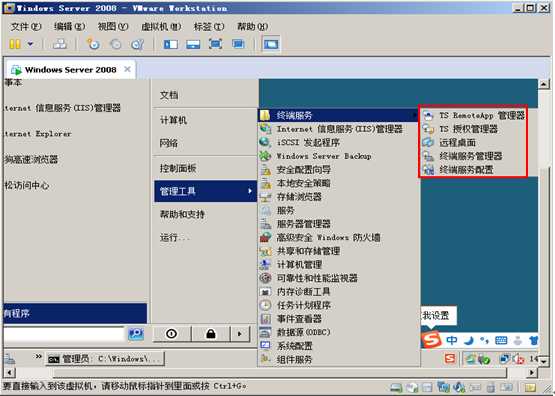The width and height of the screenshot is (555, 396).
Task: Open the 标签(T) menu
Action: 209,27
